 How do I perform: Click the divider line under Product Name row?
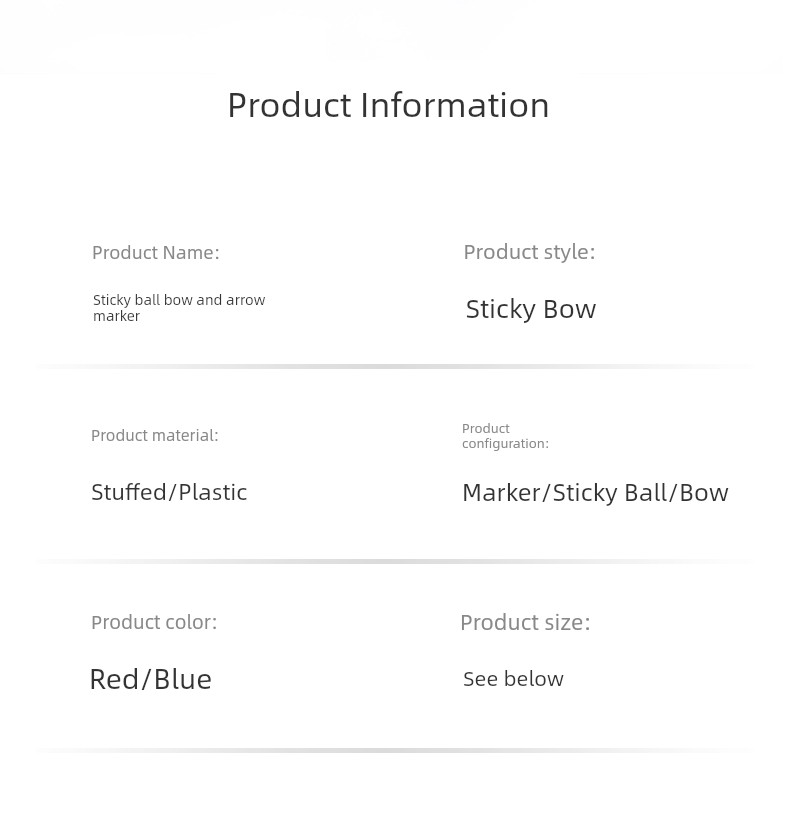(395, 366)
